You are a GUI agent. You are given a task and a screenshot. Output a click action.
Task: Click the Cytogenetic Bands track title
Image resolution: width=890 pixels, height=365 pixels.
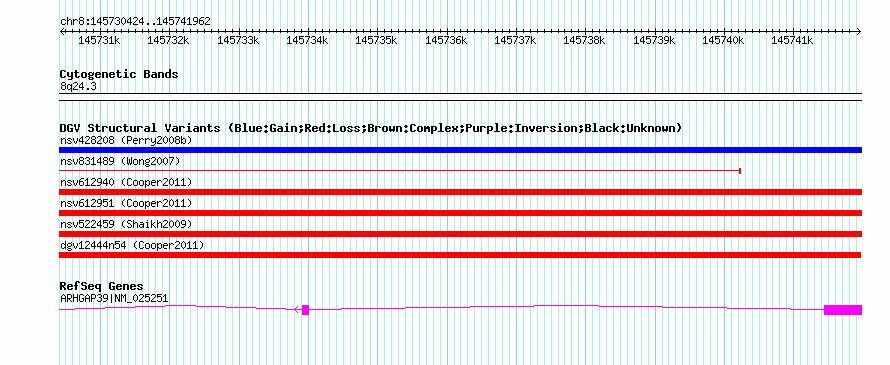[x=119, y=74]
